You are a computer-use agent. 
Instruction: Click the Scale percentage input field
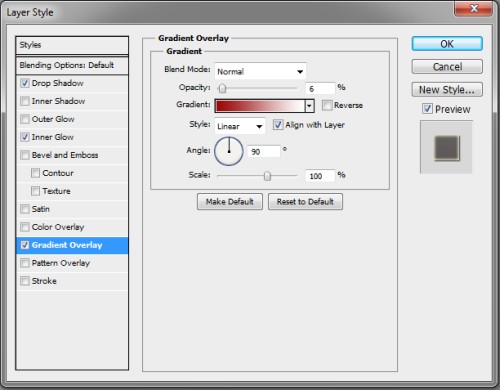pos(320,176)
